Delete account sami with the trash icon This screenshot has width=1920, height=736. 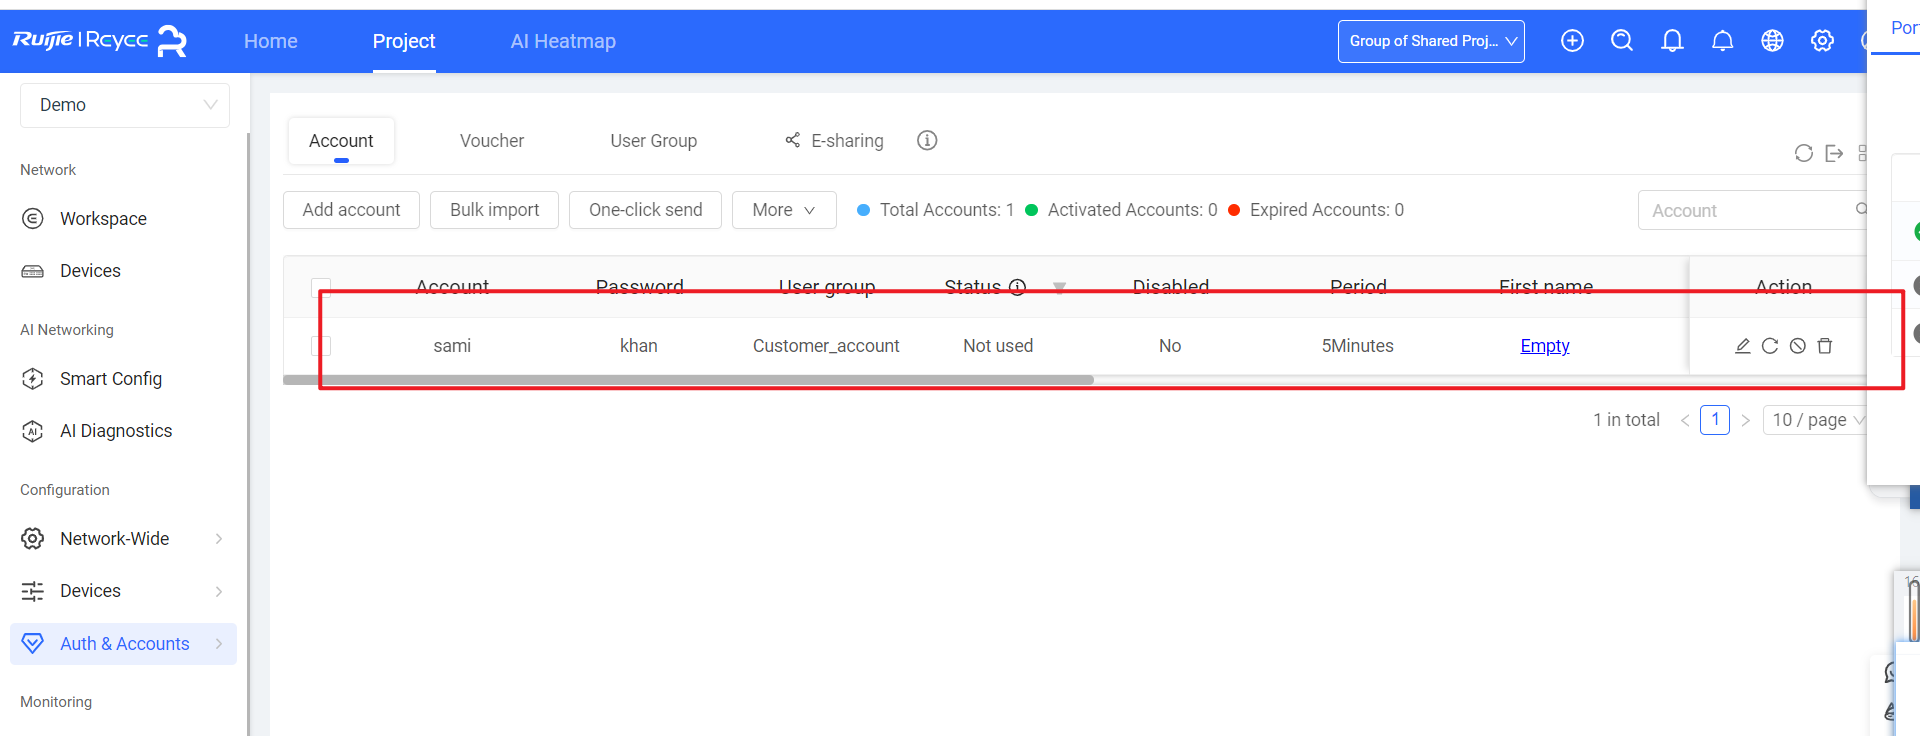(1825, 346)
